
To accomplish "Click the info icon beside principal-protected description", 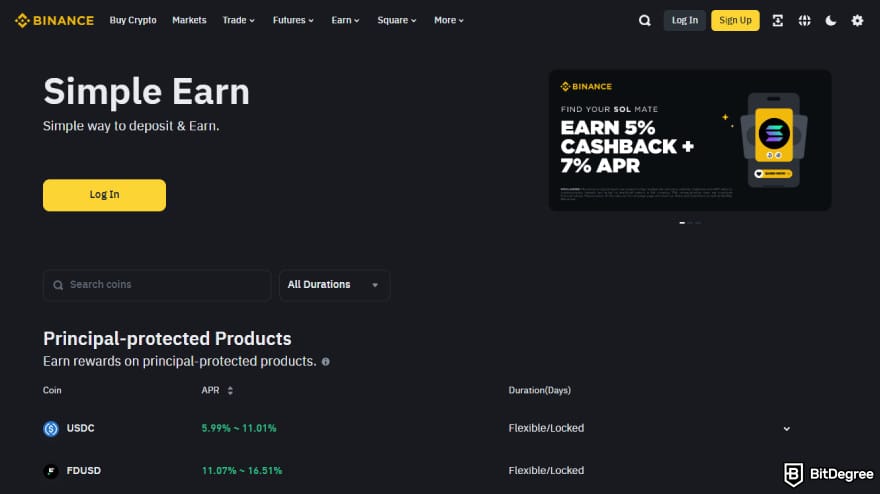I will [x=326, y=362].
